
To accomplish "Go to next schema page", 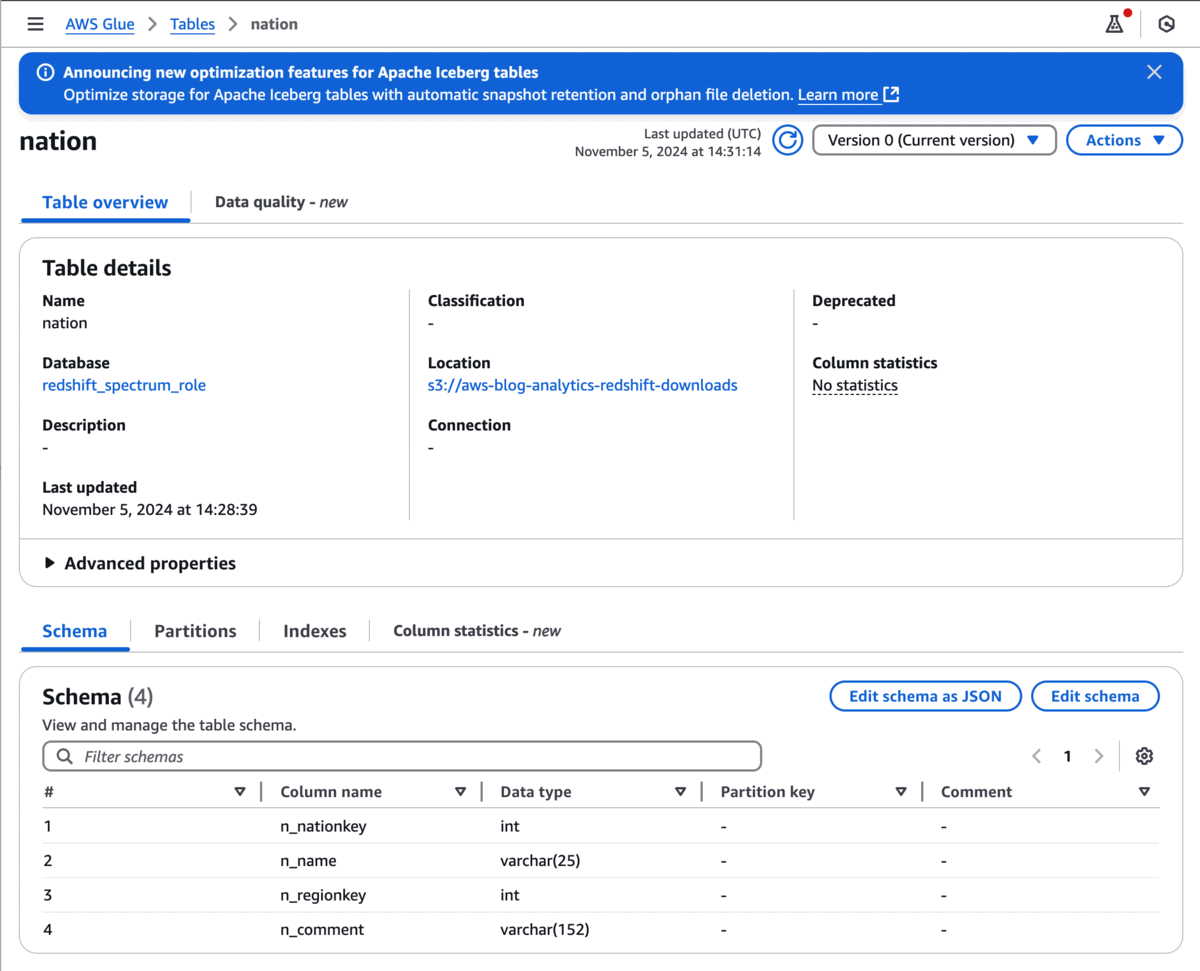I will 1098,756.
